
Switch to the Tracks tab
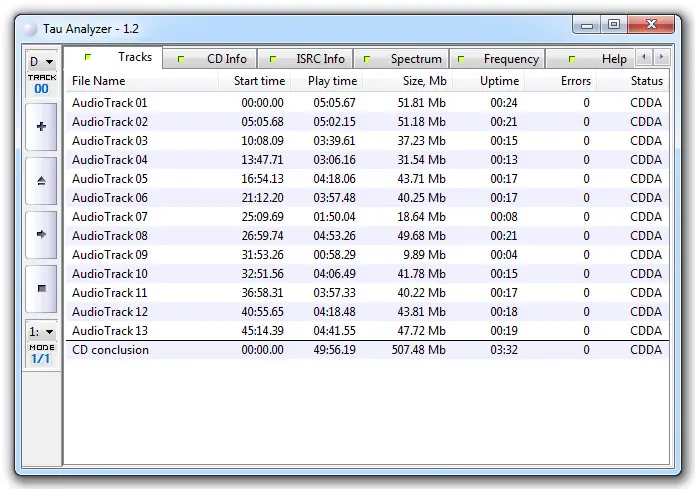point(113,57)
